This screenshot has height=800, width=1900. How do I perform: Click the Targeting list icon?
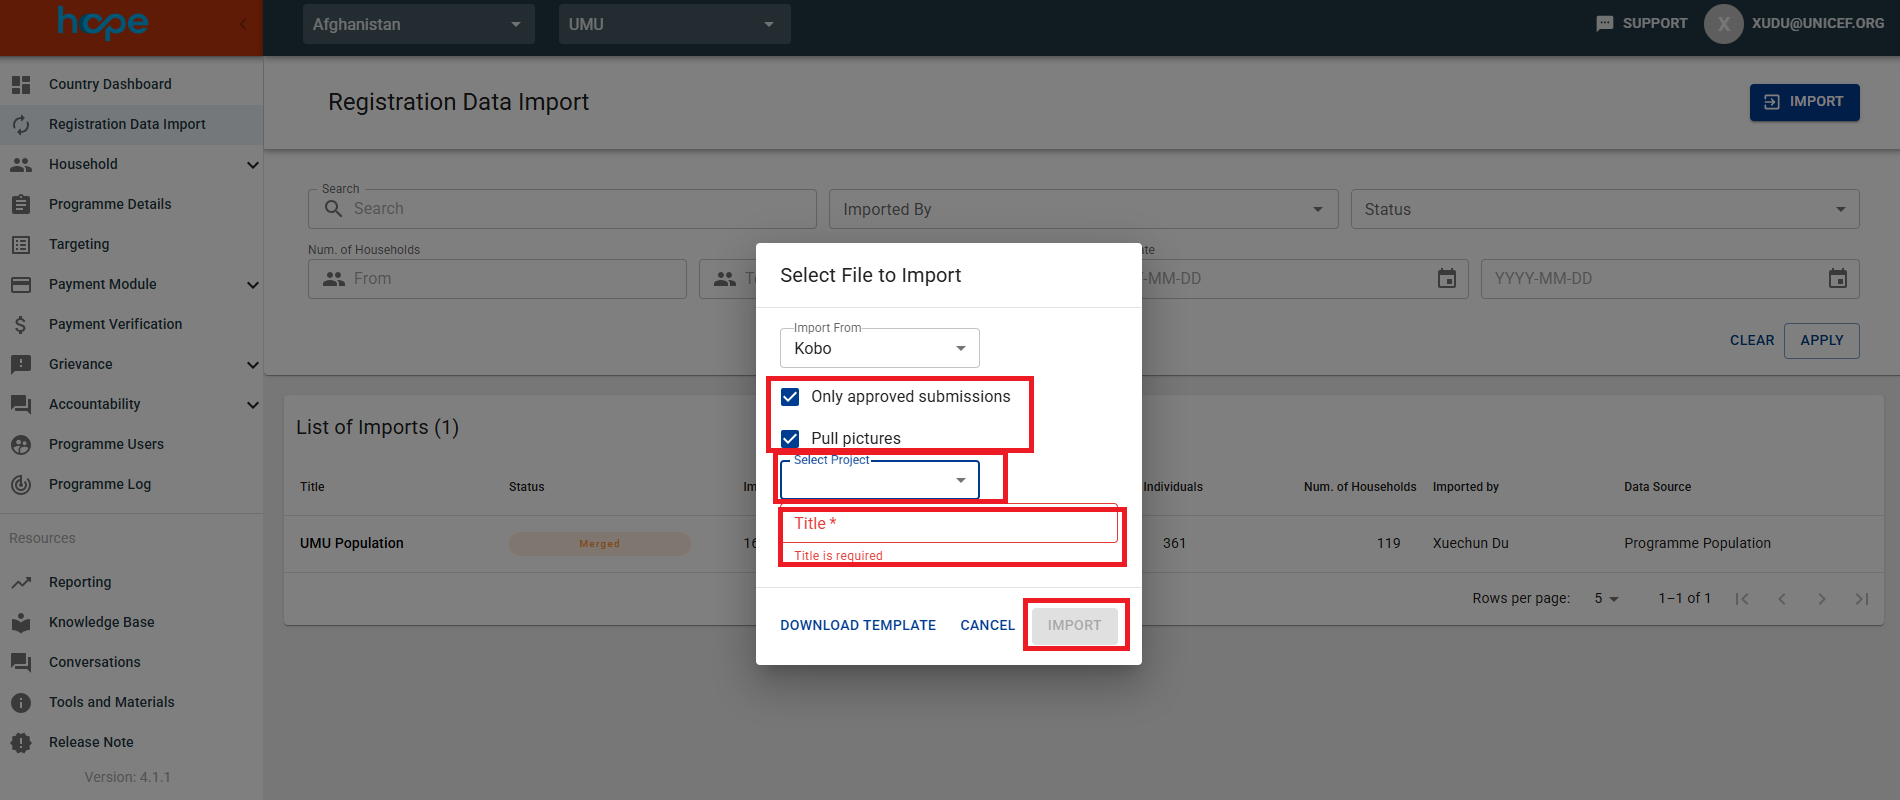21,245
